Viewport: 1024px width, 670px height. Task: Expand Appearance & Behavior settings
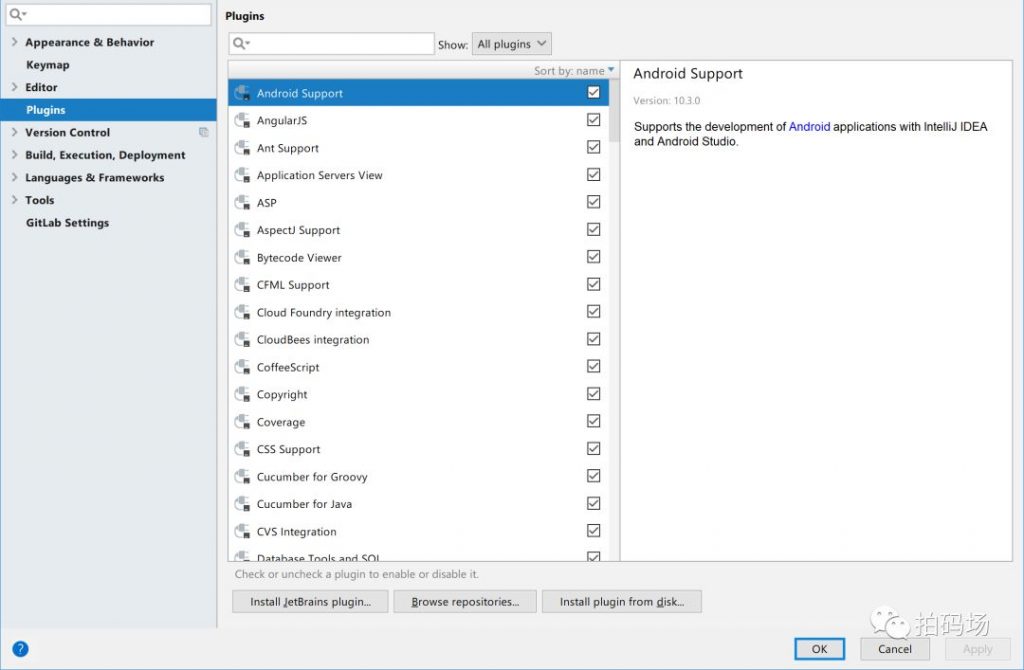point(14,42)
